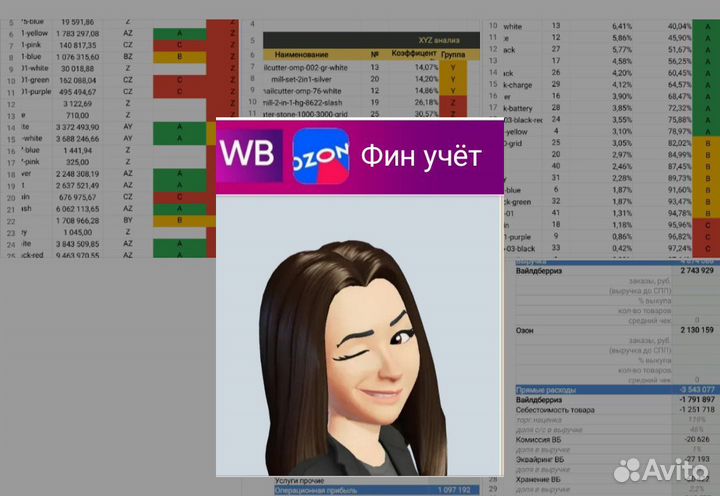Select the "Вайлдберриз" row with 2 743 929
This screenshot has width=720, height=496.
point(615,271)
